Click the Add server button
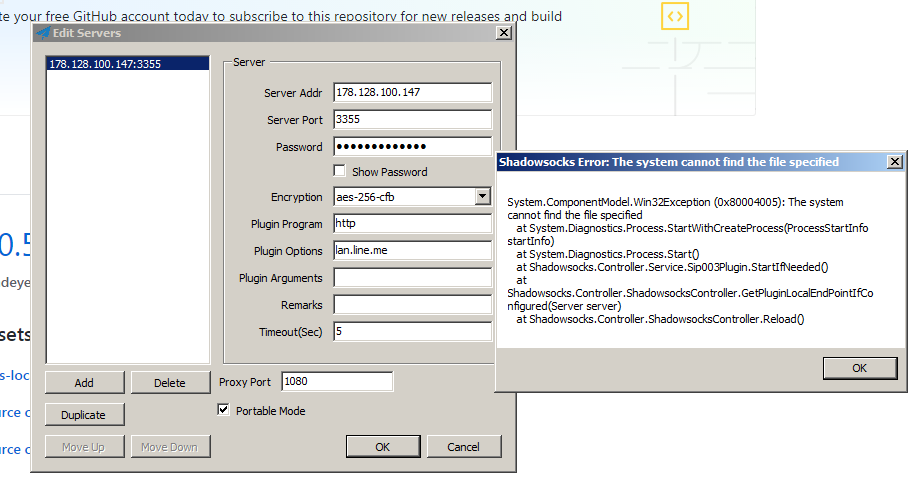Screen dimensions: 923x489 coord(84,382)
